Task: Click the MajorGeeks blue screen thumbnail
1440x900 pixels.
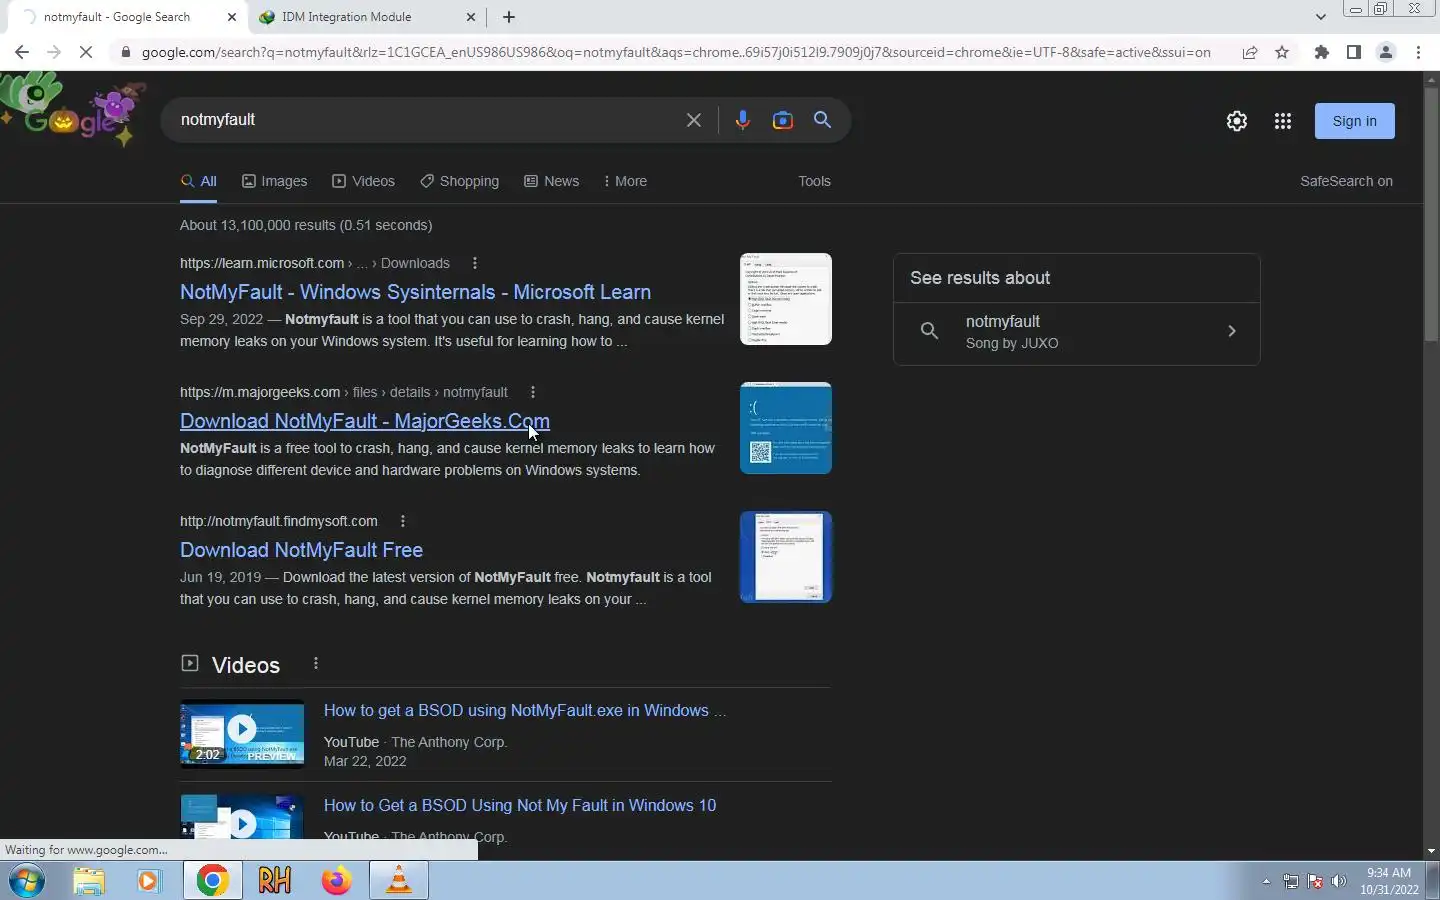Action: (786, 428)
